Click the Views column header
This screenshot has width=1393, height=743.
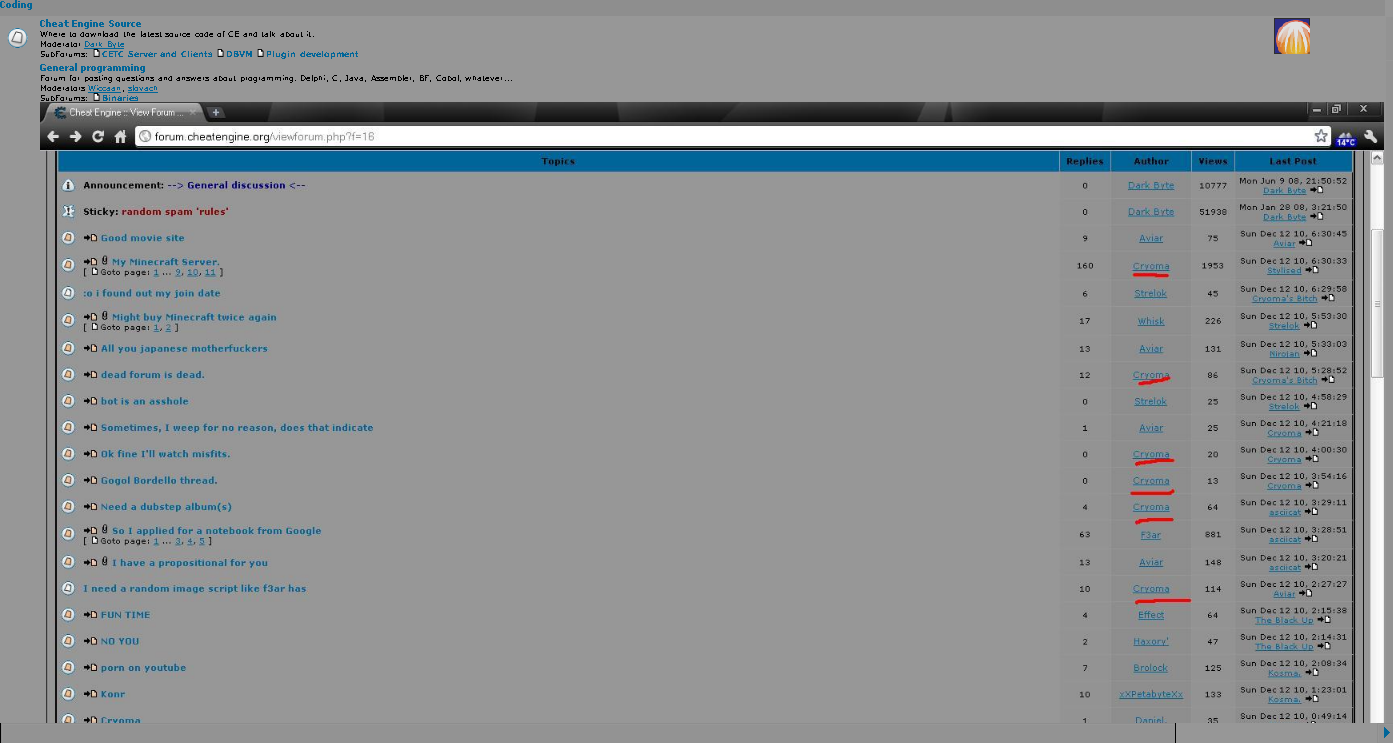(1213, 160)
